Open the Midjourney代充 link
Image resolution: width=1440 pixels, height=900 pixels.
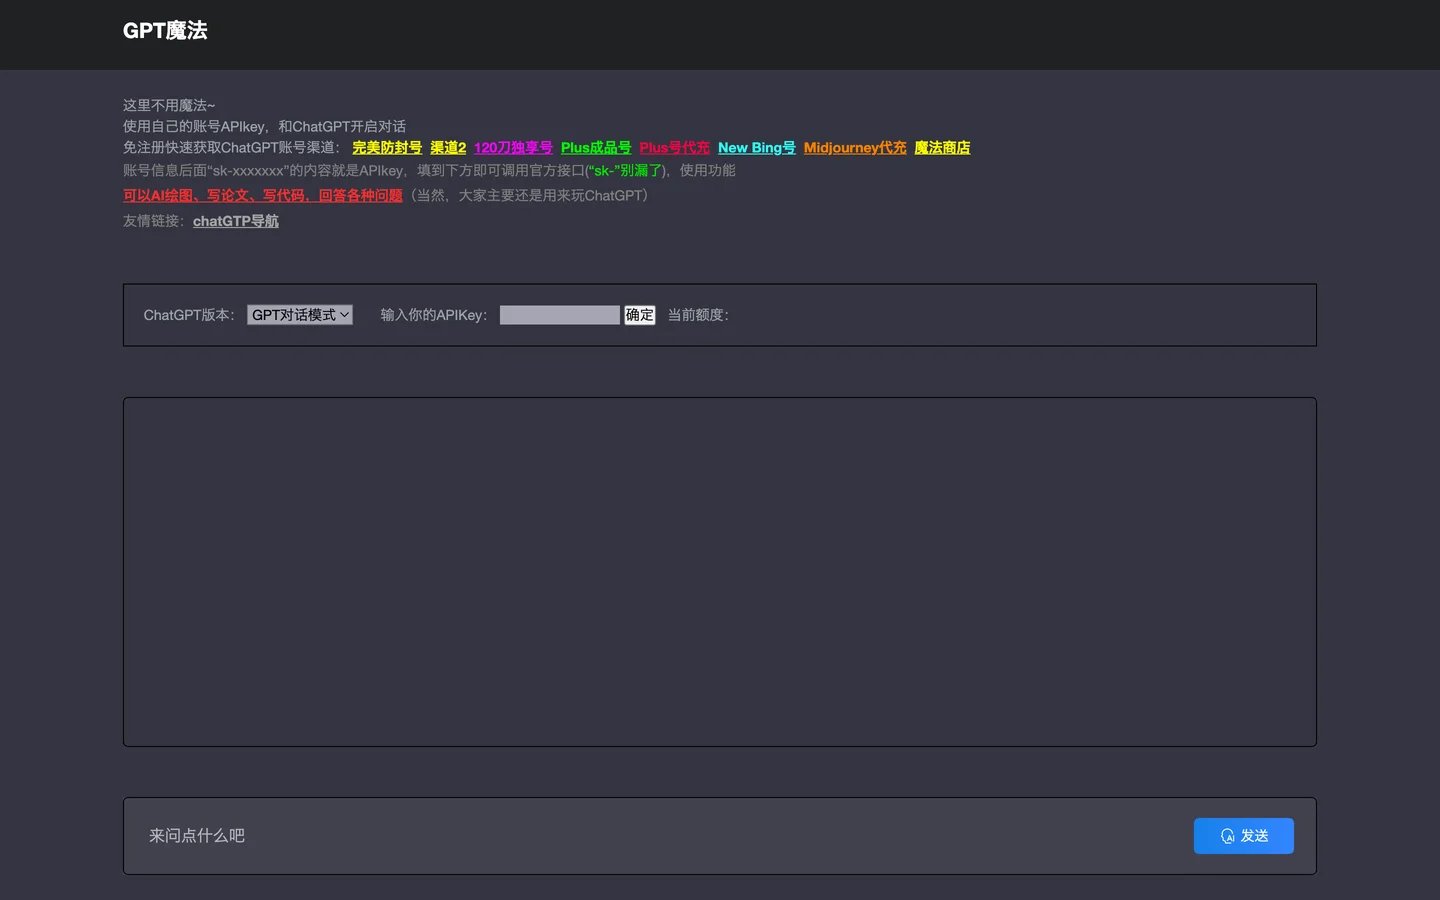click(x=855, y=148)
